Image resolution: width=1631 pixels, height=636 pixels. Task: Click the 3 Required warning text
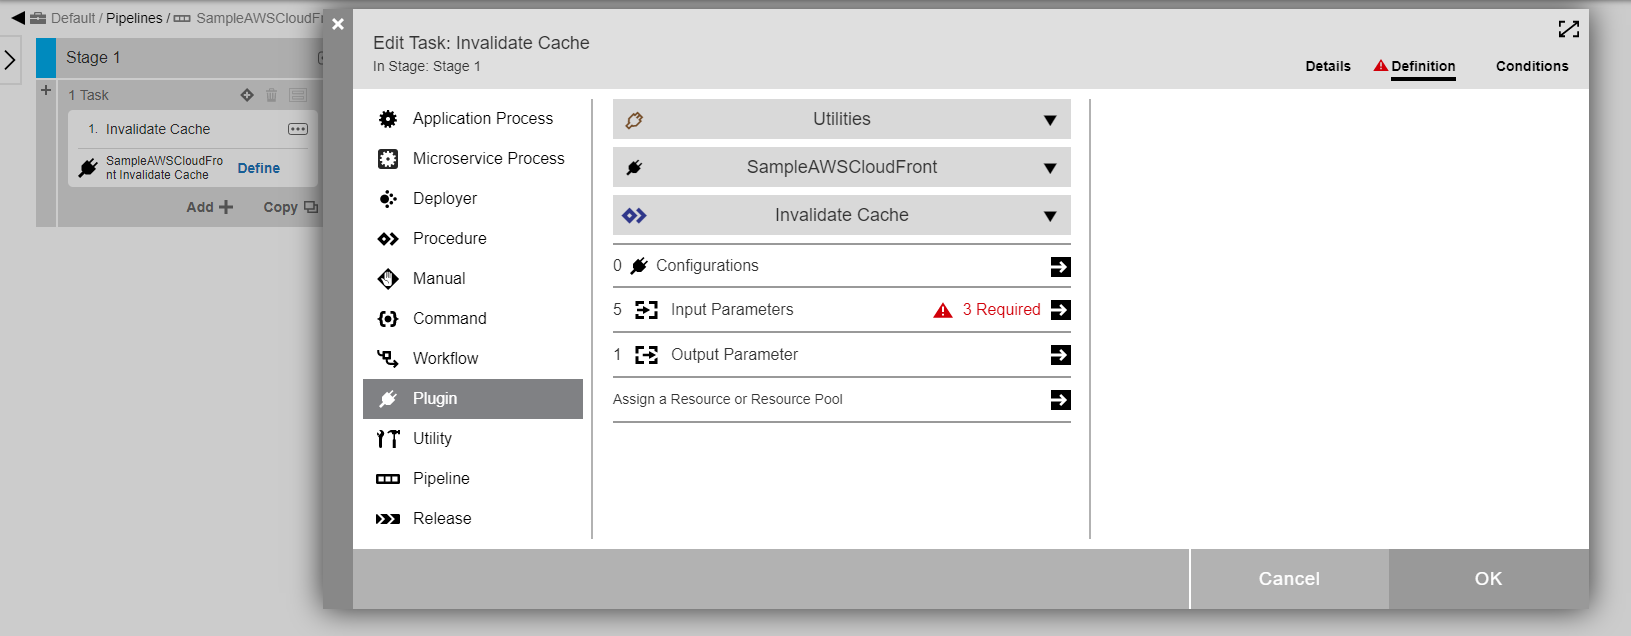1002,310
